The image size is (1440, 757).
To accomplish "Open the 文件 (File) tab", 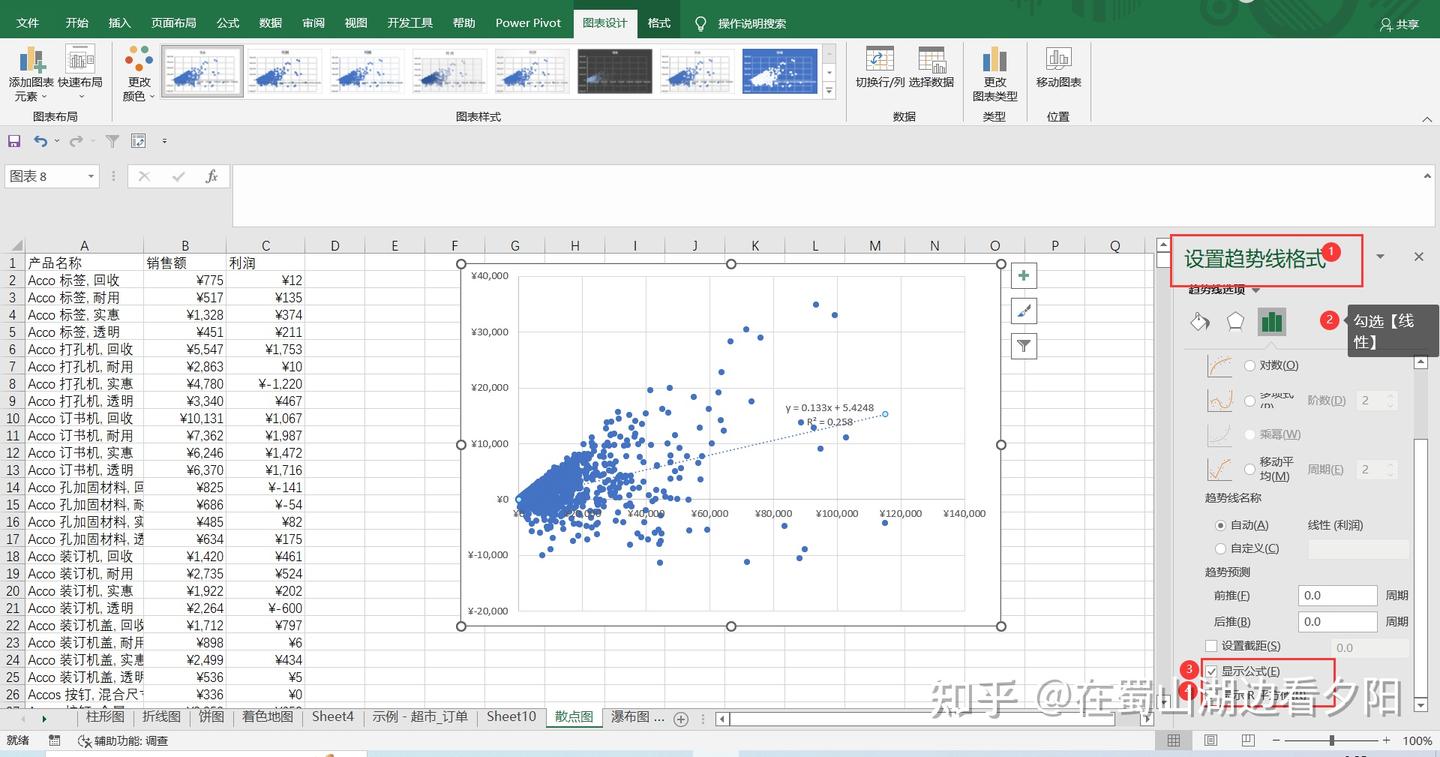I will (28, 23).
